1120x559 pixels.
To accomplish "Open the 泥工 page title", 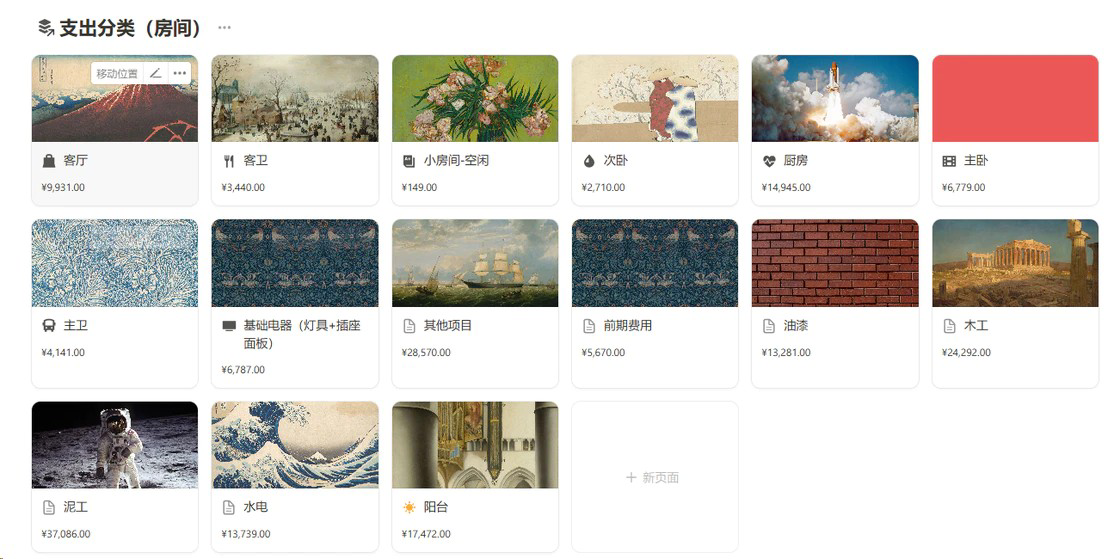I will [x=76, y=507].
